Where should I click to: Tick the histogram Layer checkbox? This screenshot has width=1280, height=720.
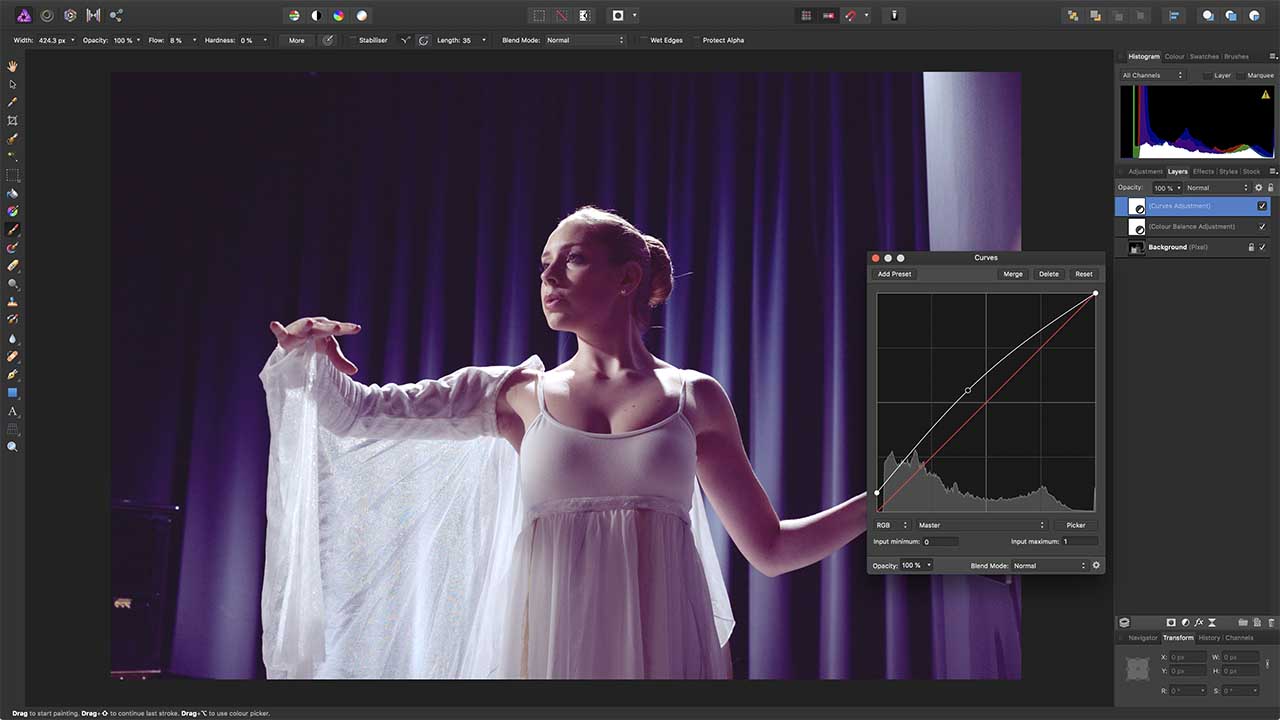pos(1208,75)
